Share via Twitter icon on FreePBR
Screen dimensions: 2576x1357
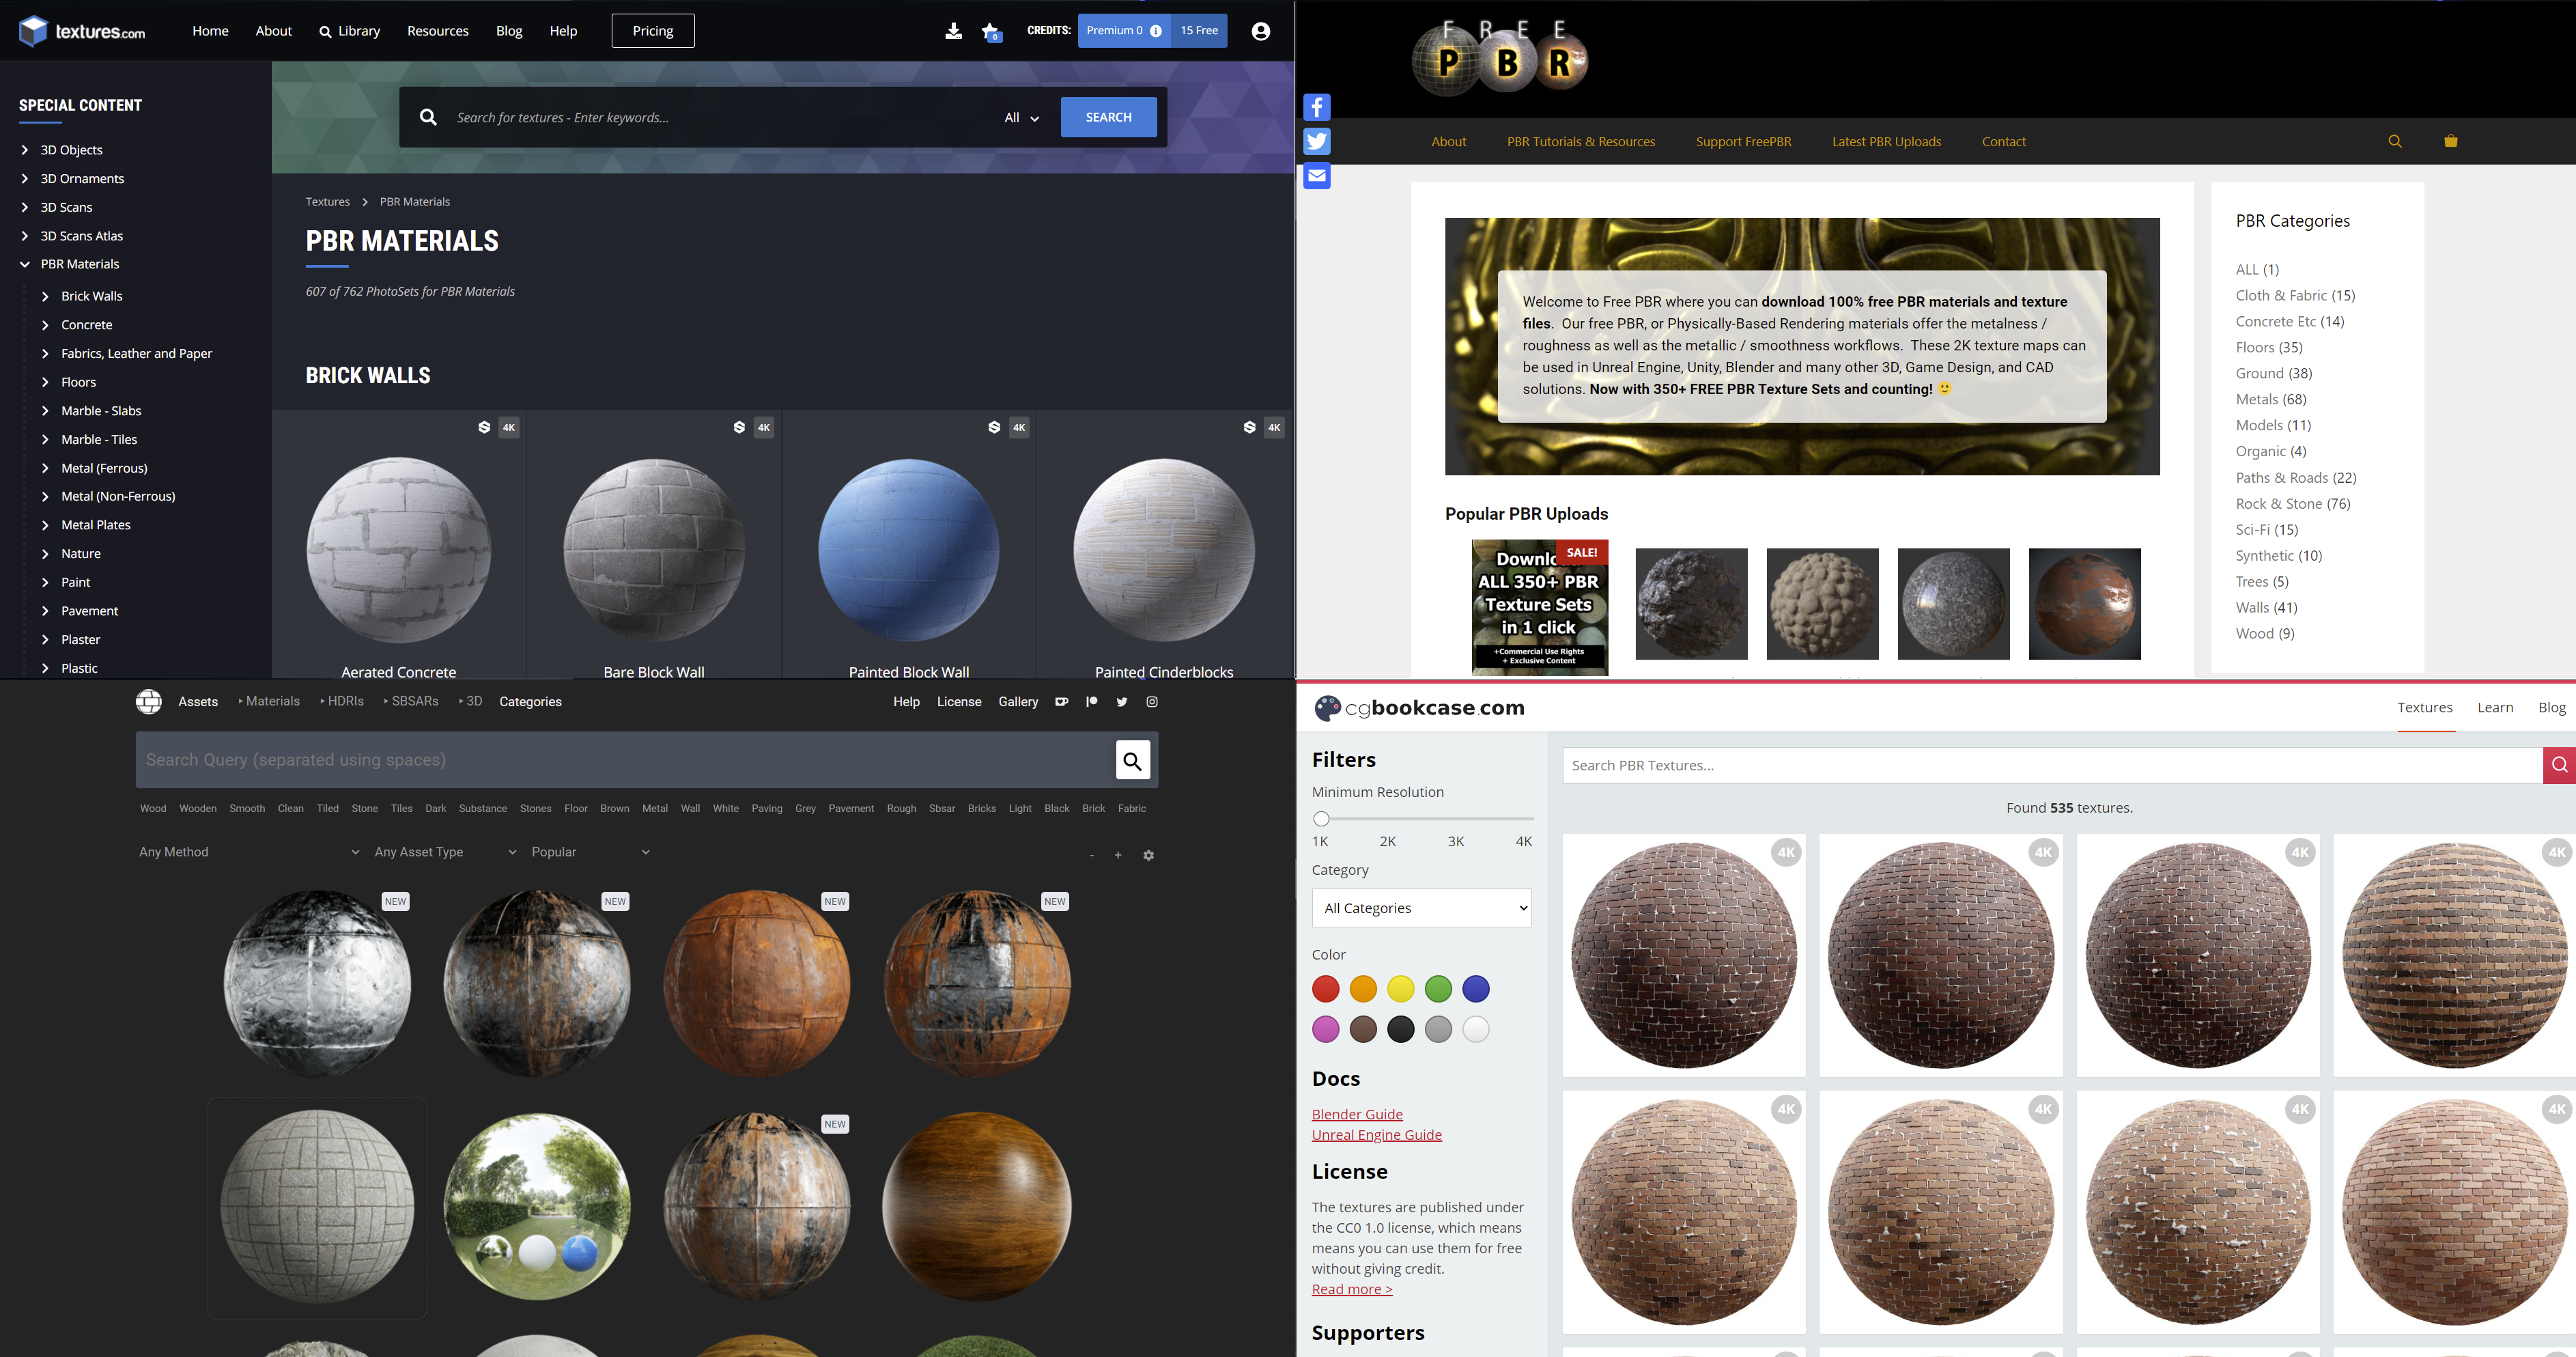click(1317, 141)
